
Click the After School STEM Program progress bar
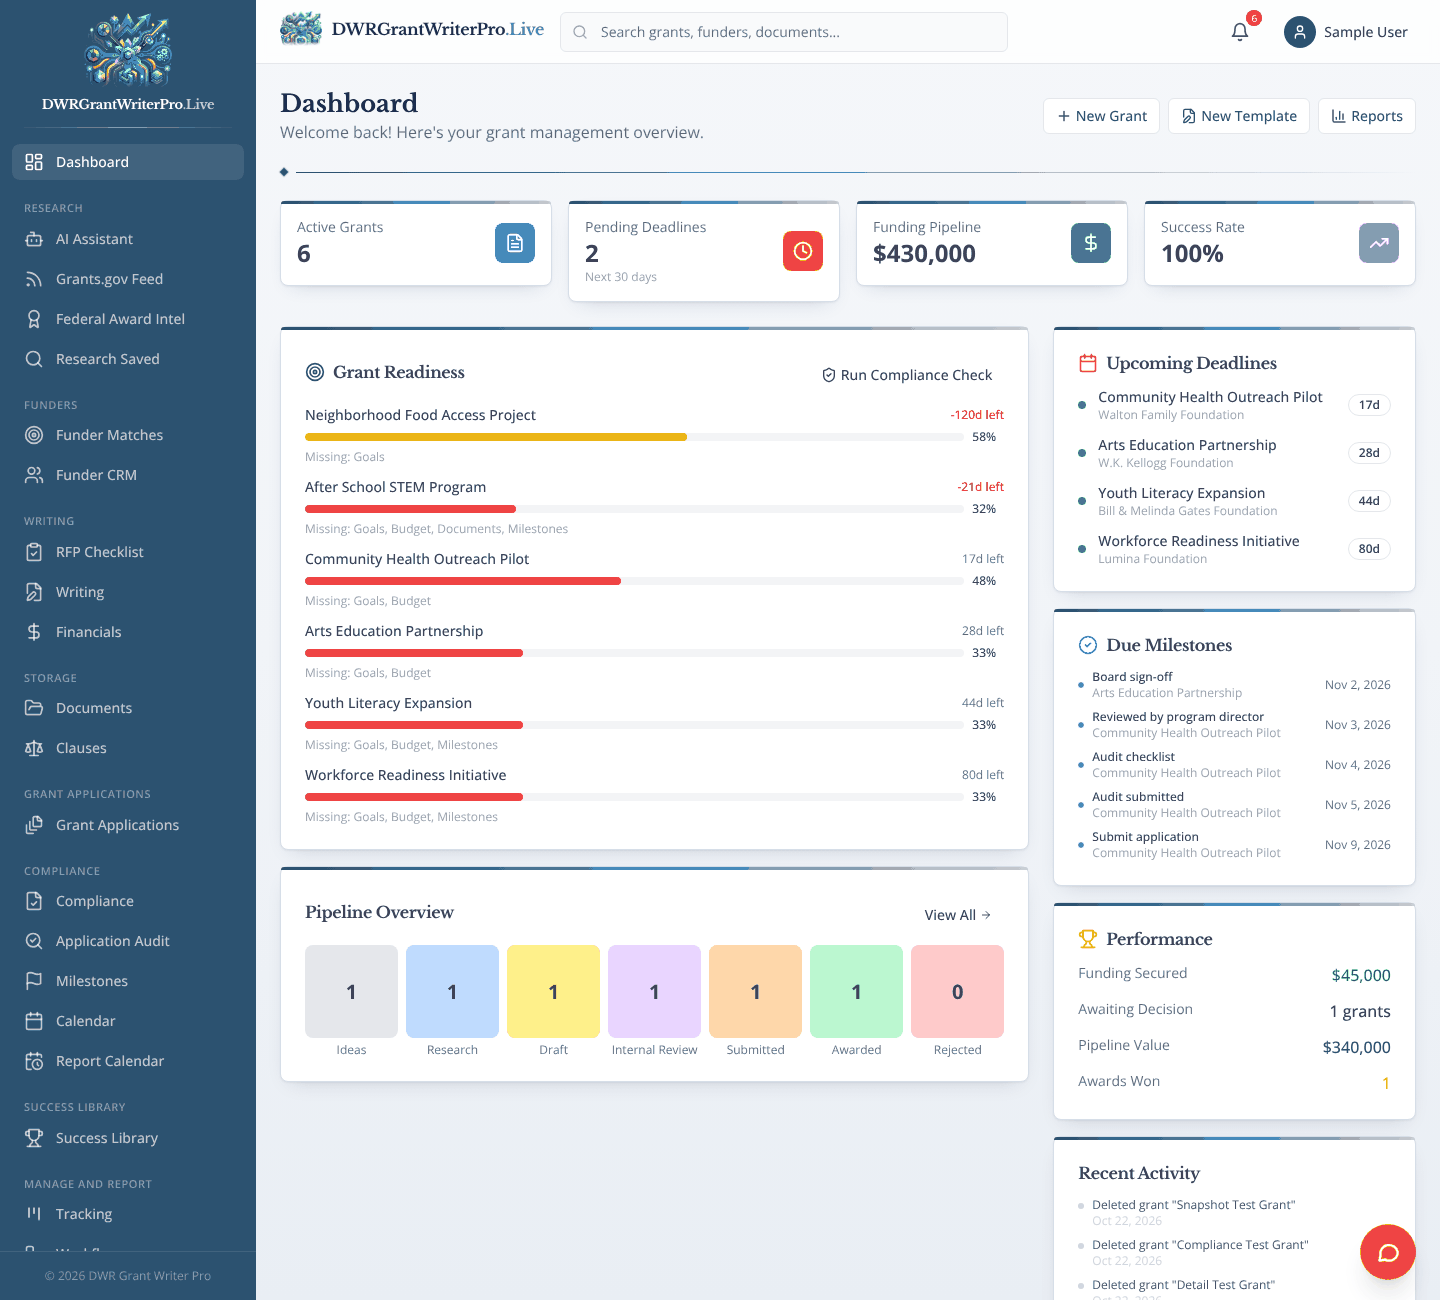[634, 509]
